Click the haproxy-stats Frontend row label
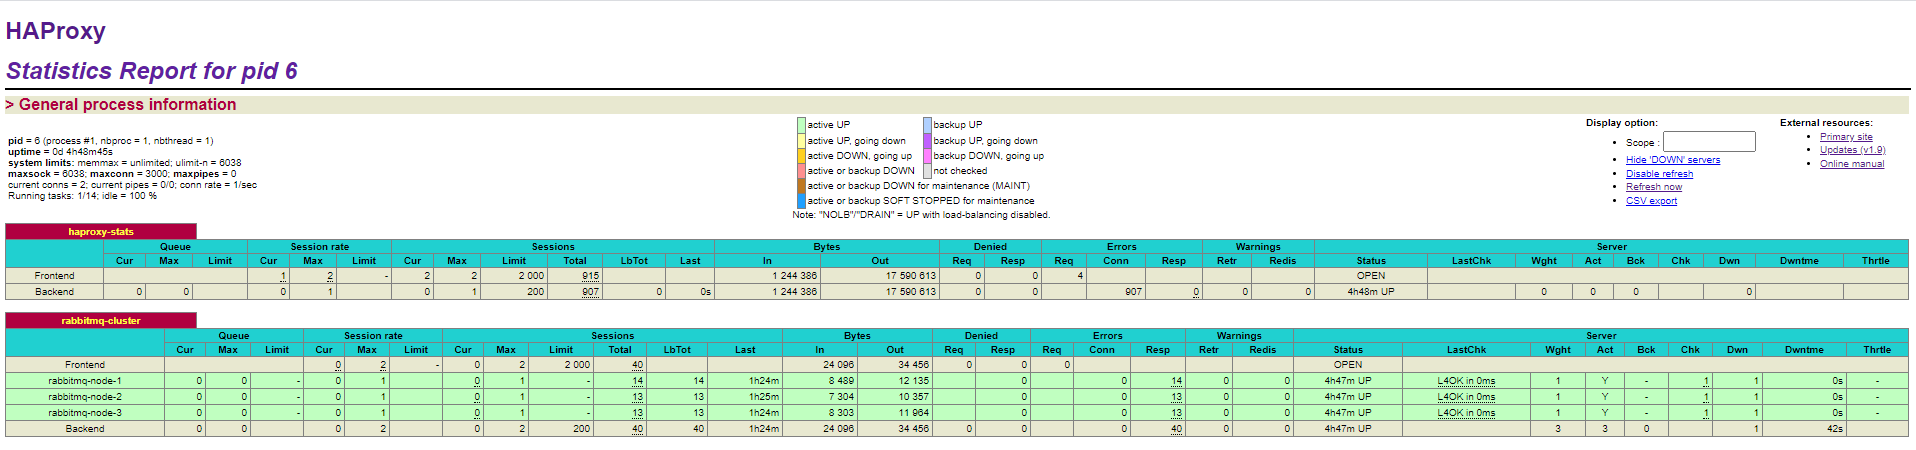Viewport: 1916px width, 450px height. (x=54, y=276)
